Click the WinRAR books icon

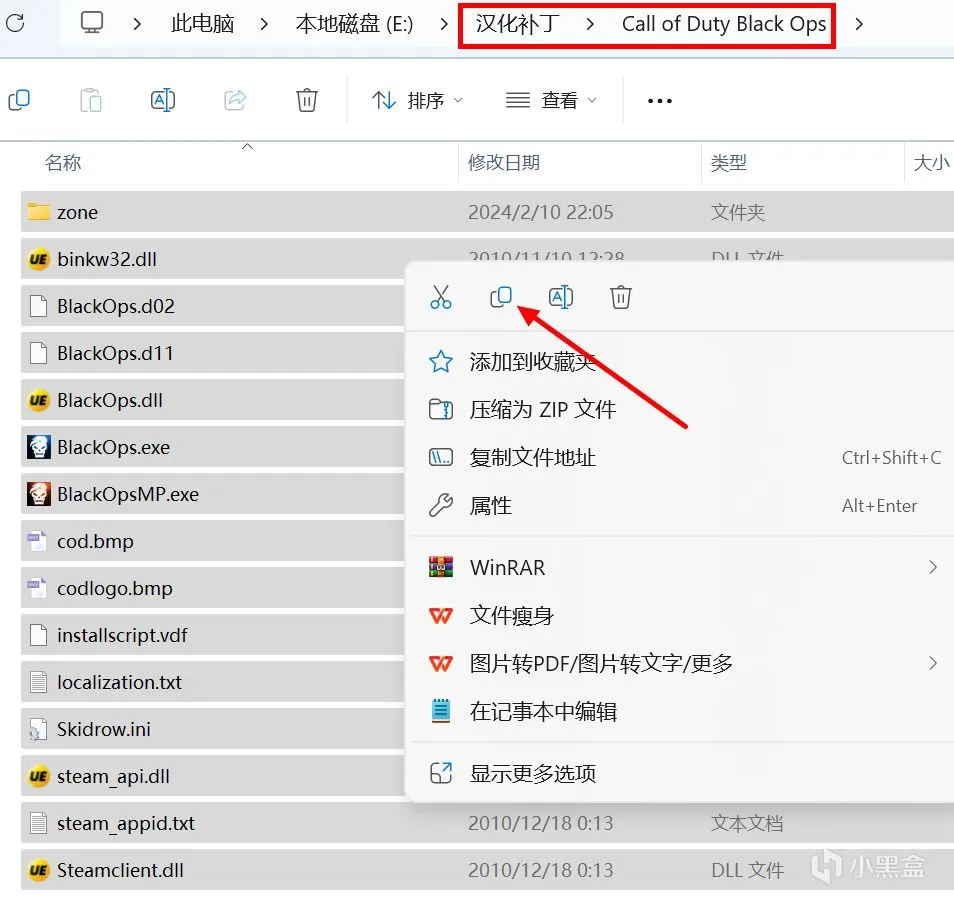(x=440, y=566)
